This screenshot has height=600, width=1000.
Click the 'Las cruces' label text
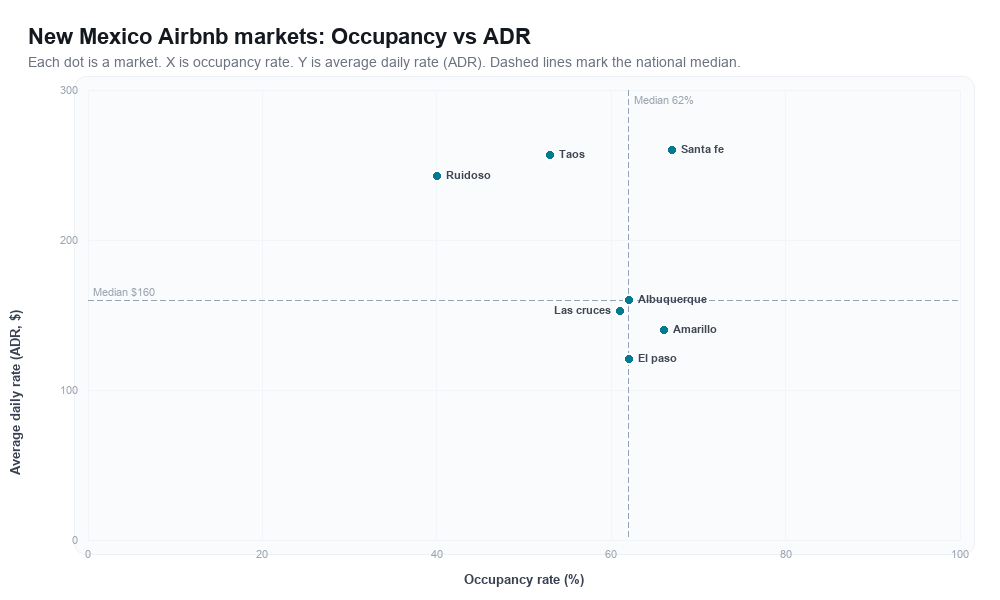coord(582,311)
